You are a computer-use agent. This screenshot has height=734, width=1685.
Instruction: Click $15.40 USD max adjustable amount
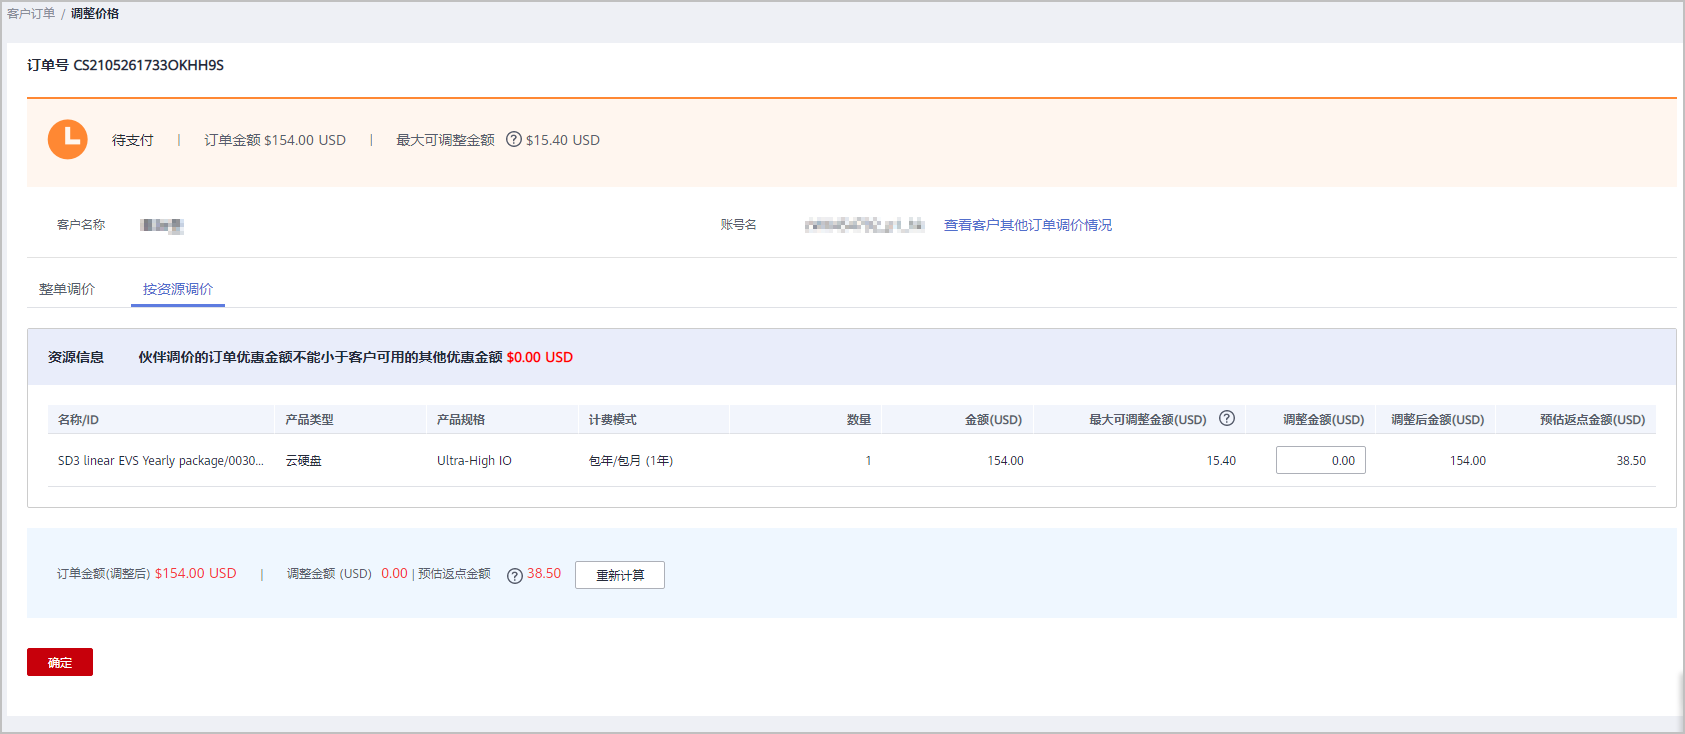click(563, 140)
